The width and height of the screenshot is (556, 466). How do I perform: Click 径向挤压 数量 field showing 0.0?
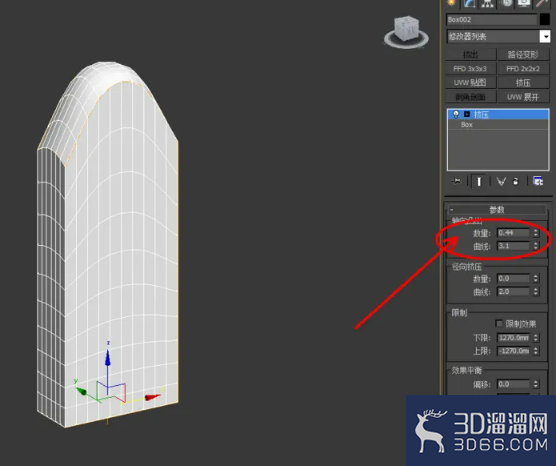coord(513,278)
